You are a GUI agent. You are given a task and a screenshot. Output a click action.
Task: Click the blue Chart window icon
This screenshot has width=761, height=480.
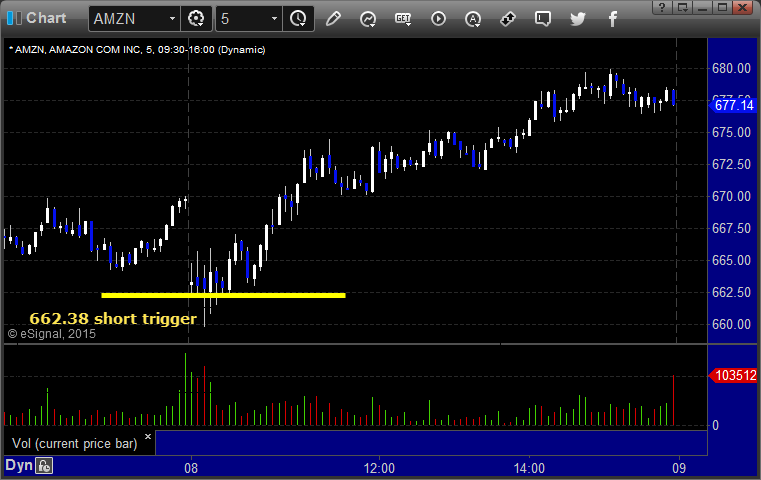(15, 18)
